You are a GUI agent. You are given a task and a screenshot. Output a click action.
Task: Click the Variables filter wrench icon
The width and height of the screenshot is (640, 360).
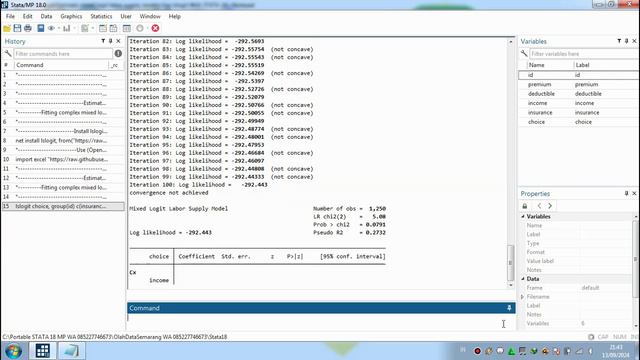pos(524,53)
